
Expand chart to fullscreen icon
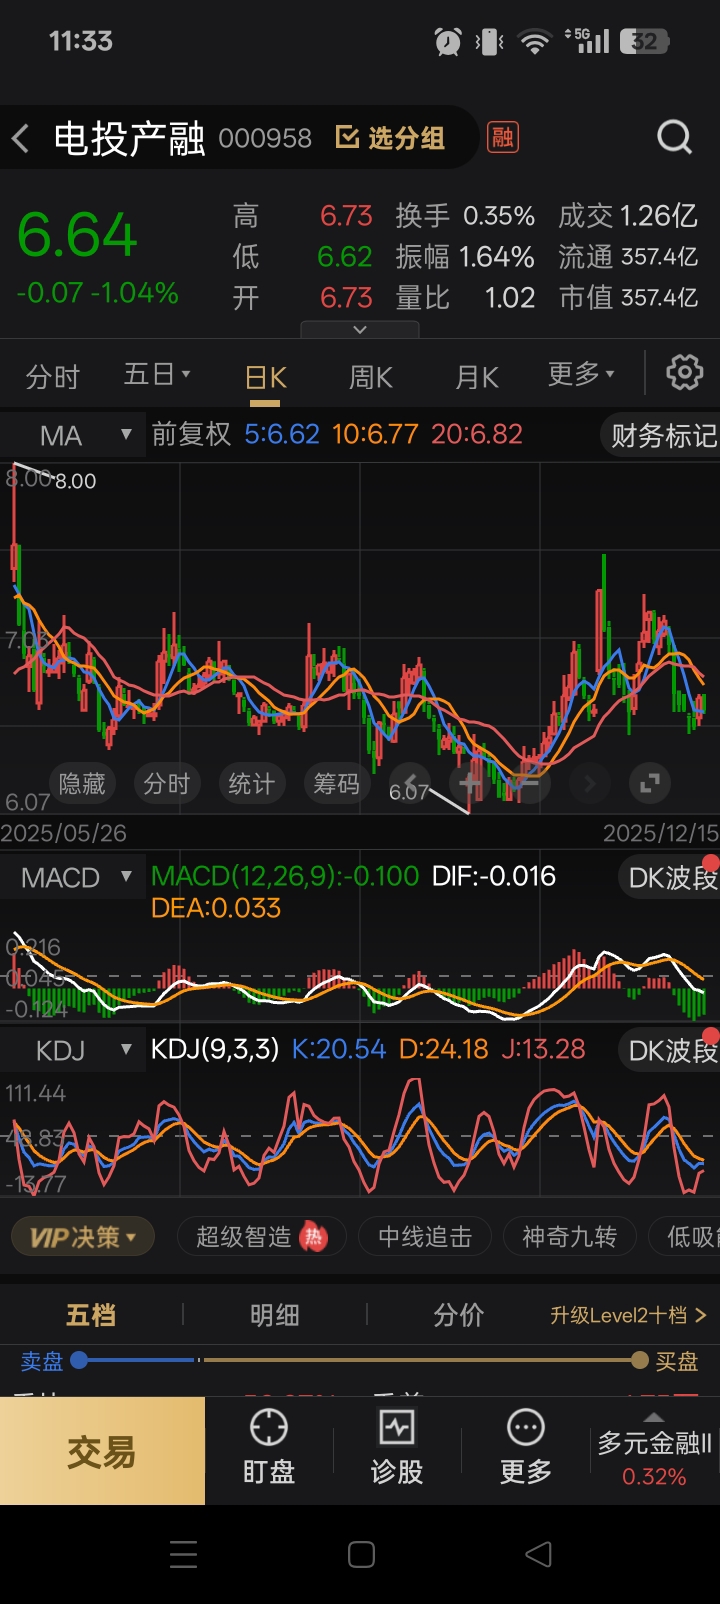pos(649,784)
